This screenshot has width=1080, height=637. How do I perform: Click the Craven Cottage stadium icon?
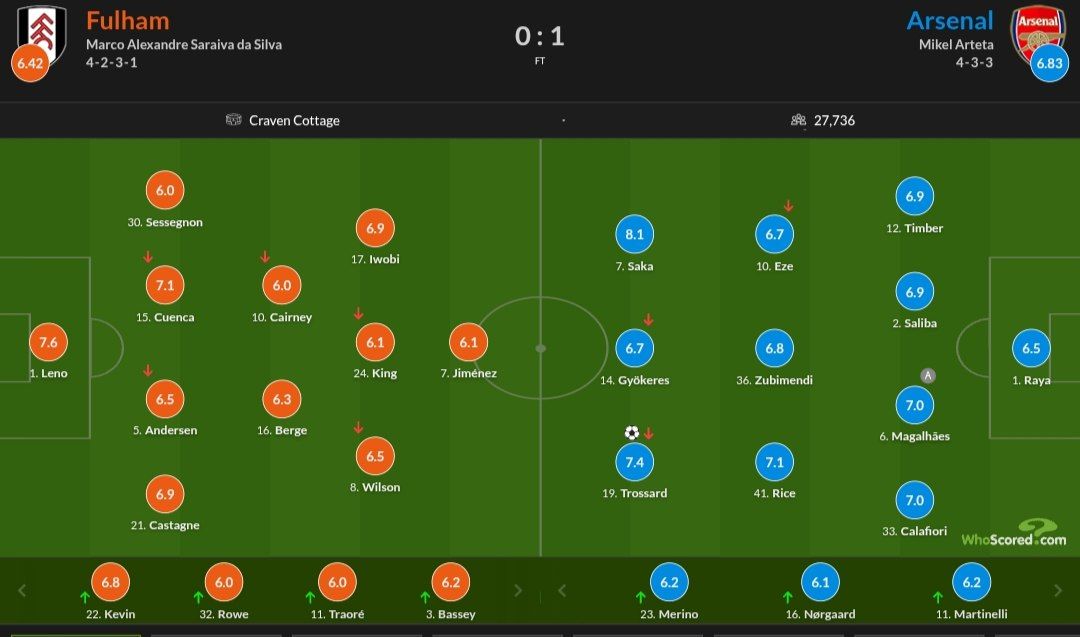(234, 120)
